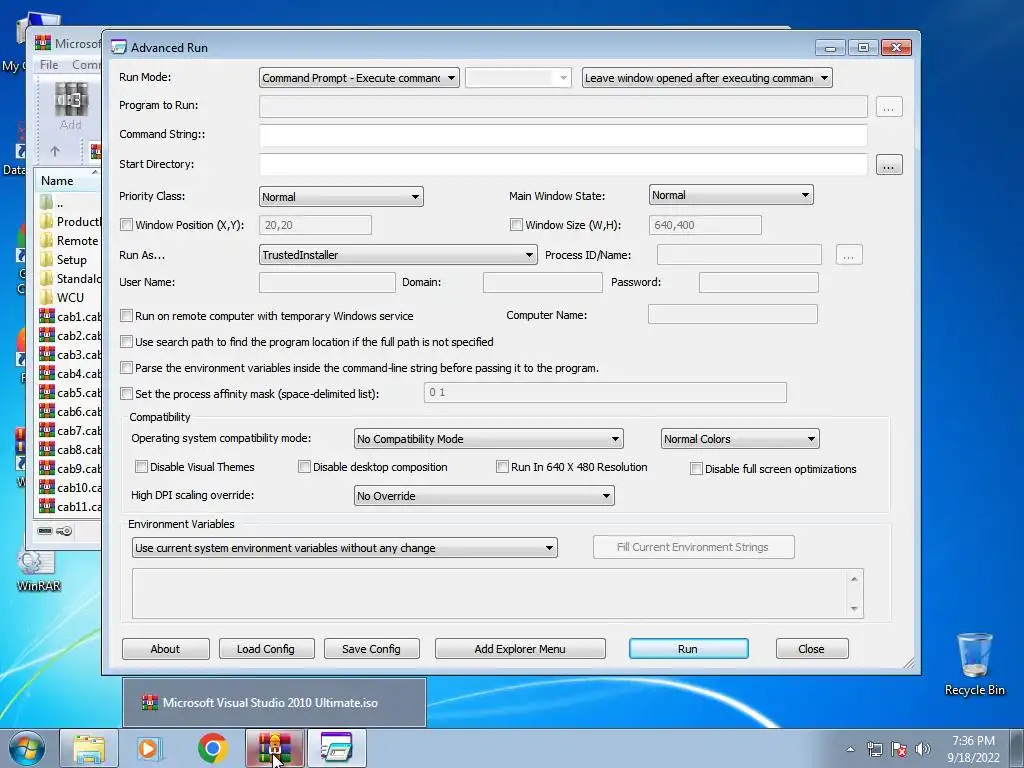
Task: Click the Save Config button
Action: pyautogui.click(x=371, y=649)
